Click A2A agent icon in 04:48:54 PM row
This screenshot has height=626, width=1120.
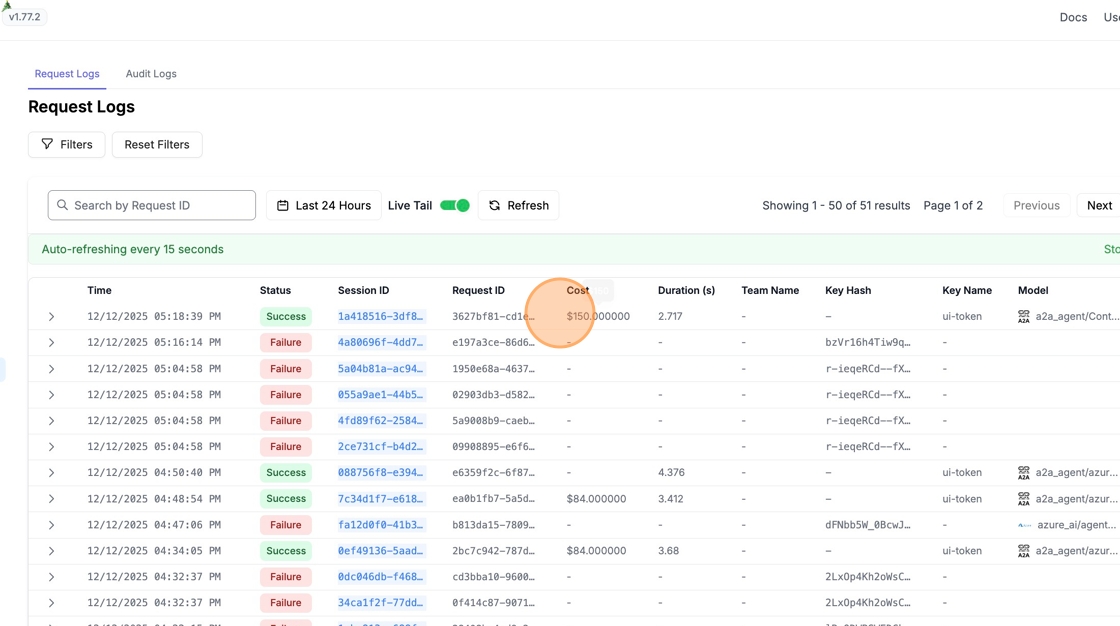point(1024,499)
